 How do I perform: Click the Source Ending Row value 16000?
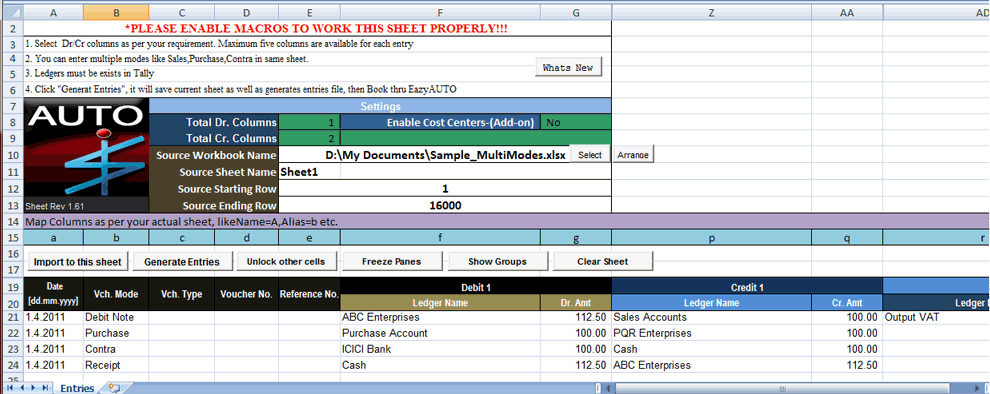444,205
